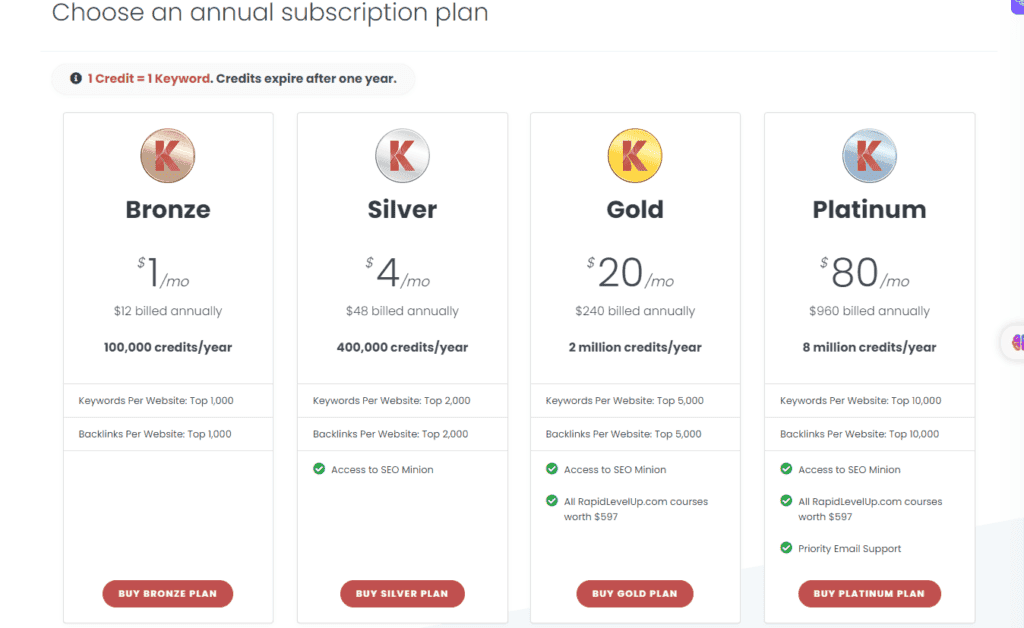This screenshot has width=1024, height=628.
Task: Click the '$12 billed annually' text under Bronze
Action: click(167, 311)
